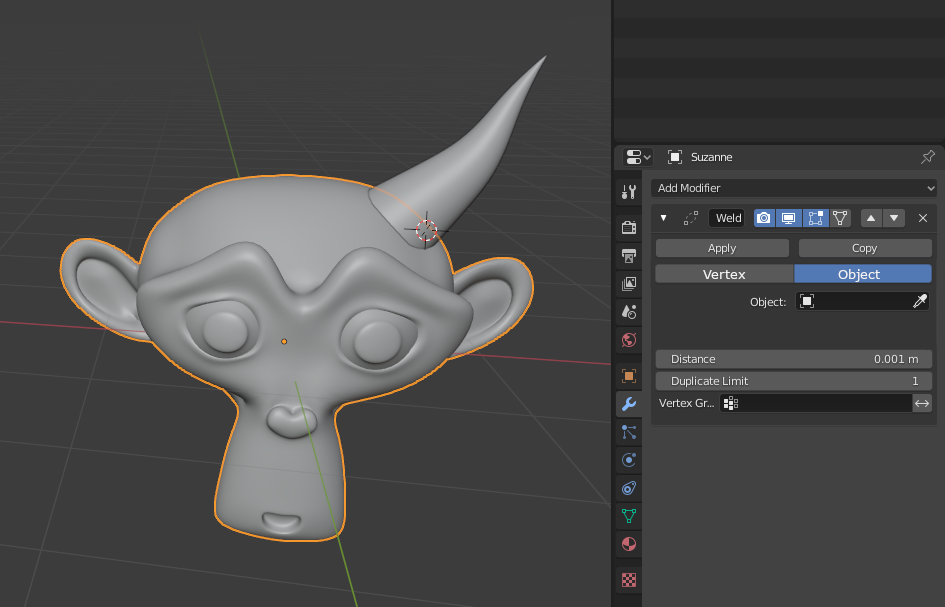Toggle Weld modifier edit mode display
The width and height of the screenshot is (945, 607).
[815, 218]
